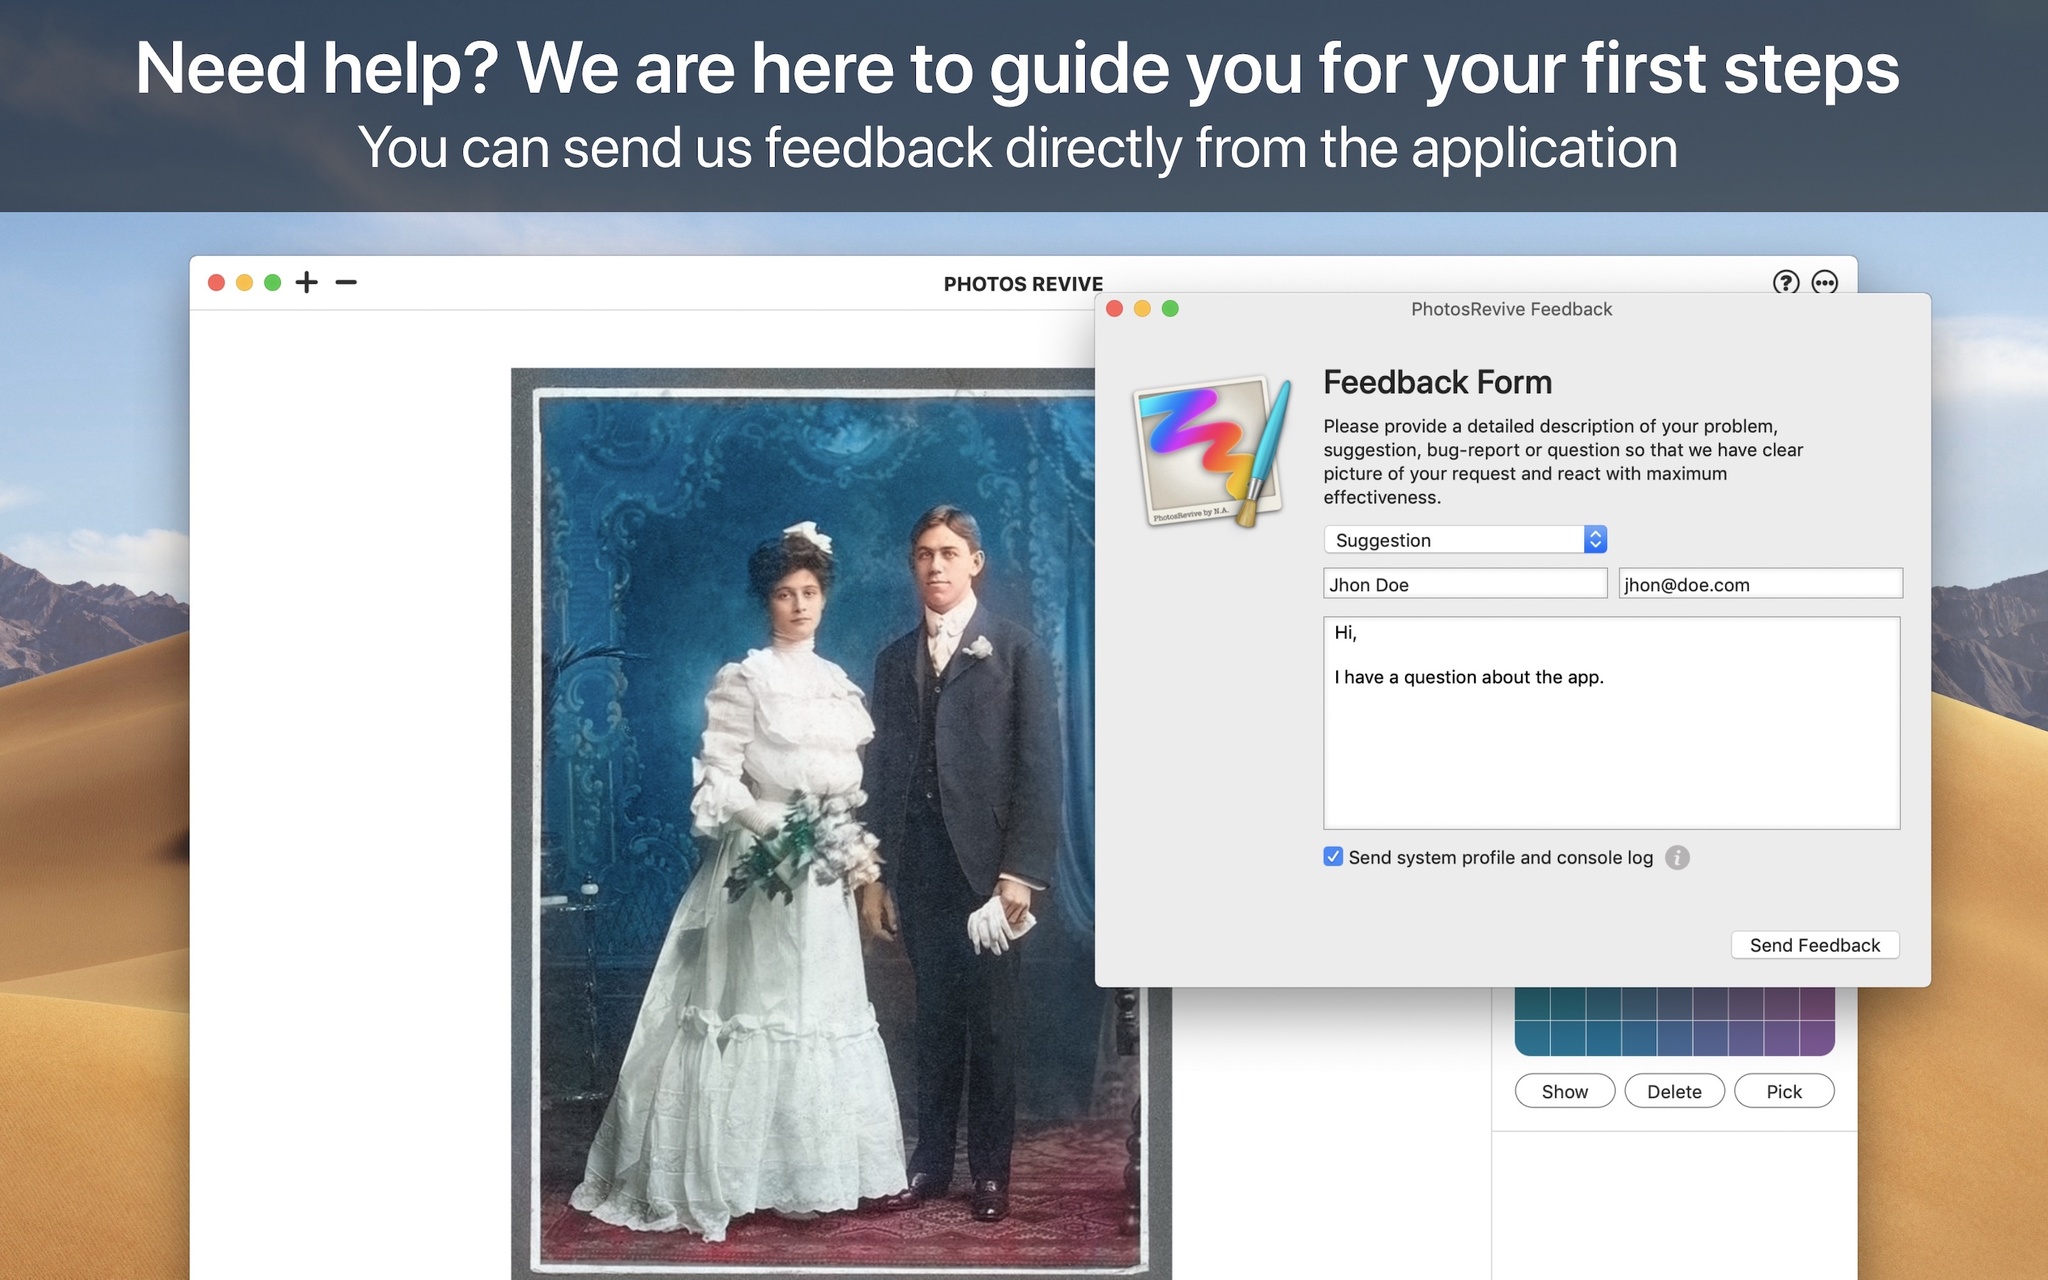This screenshot has width=2048, height=1280.
Task: Click the more options (···) icon
Action: tap(1824, 282)
